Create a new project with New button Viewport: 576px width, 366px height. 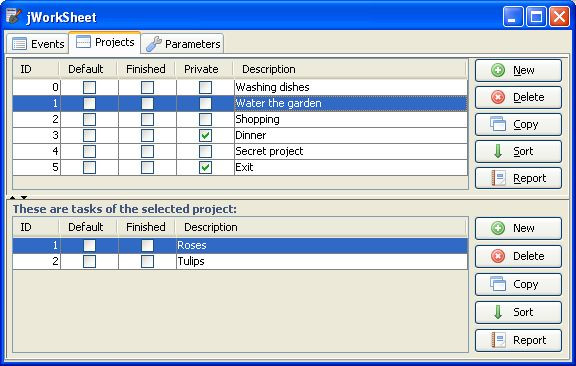pos(518,70)
